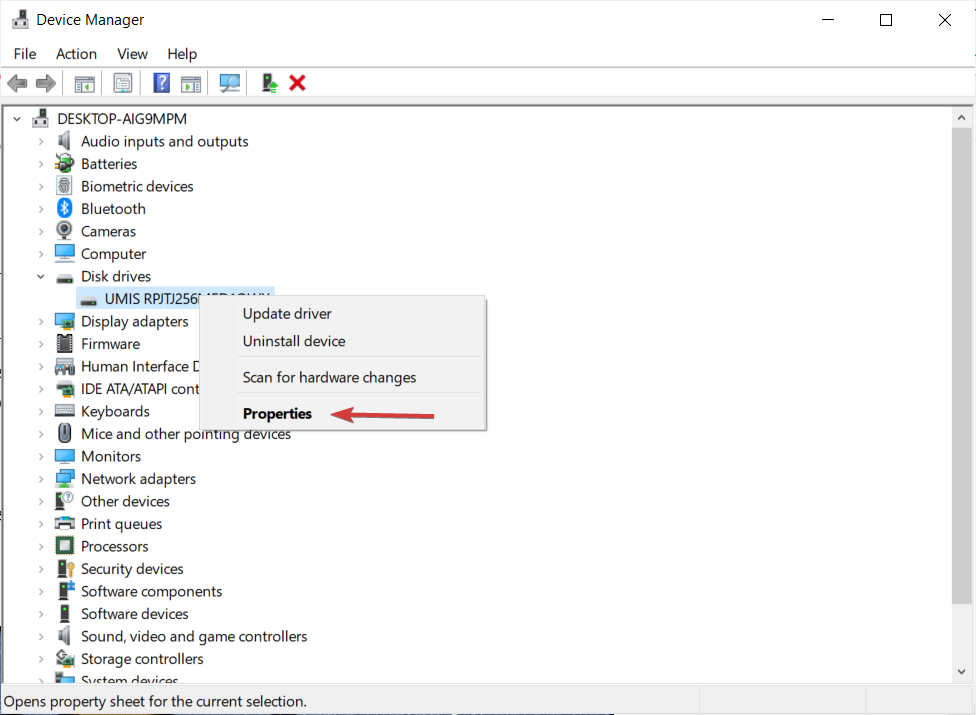The image size is (976, 715).
Task: Expand the Display adapters category
Action: point(41,321)
